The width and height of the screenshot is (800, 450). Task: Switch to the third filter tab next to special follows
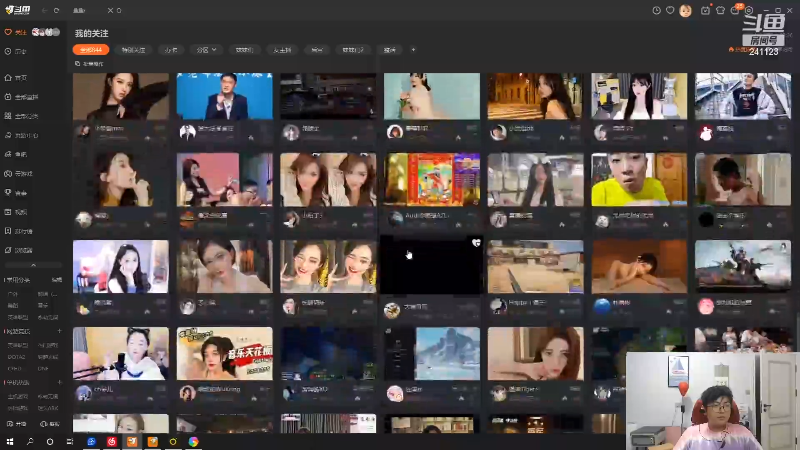171,50
